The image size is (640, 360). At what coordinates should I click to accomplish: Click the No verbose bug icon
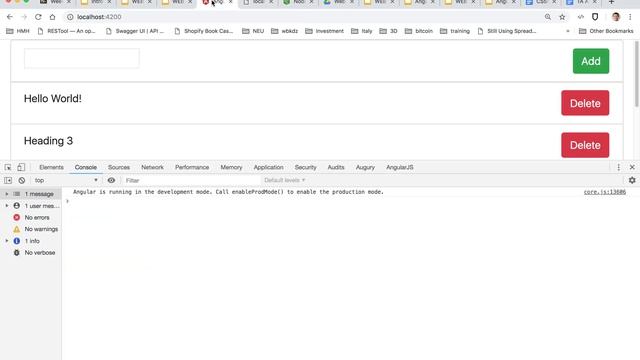pos(17,253)
